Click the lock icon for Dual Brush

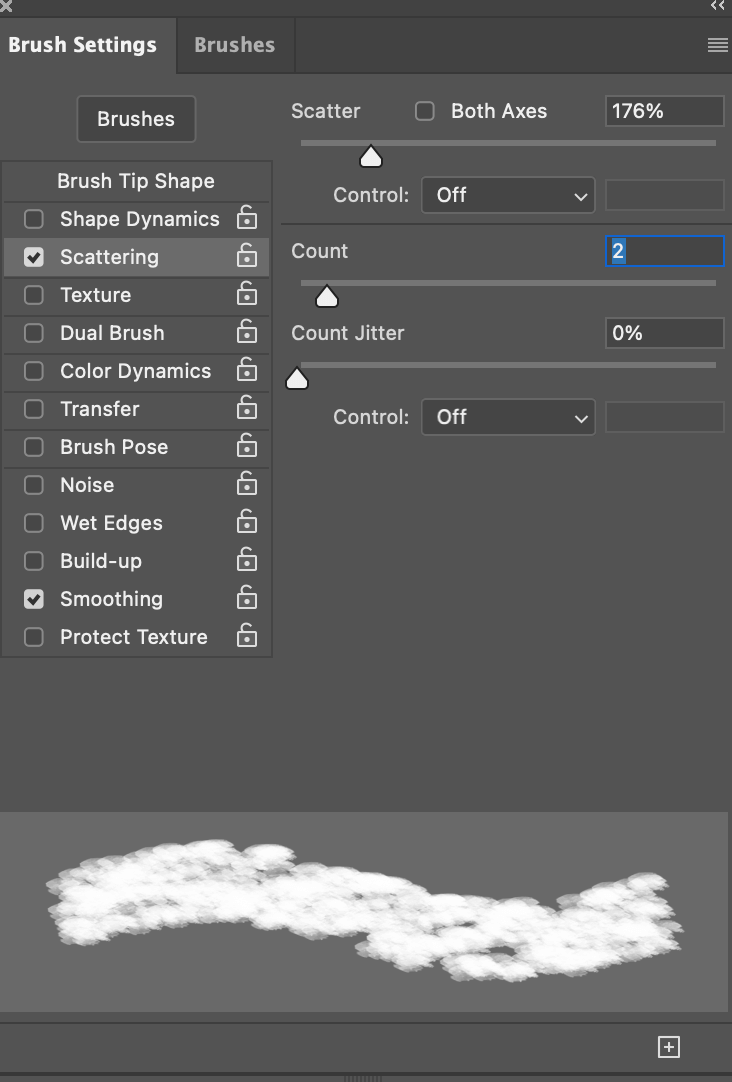(x=246, y=333)
